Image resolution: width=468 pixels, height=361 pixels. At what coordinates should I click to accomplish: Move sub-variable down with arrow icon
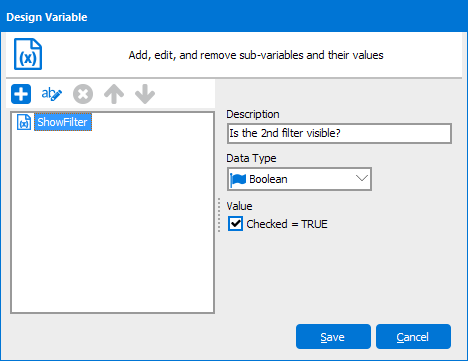tap(145, 94)
